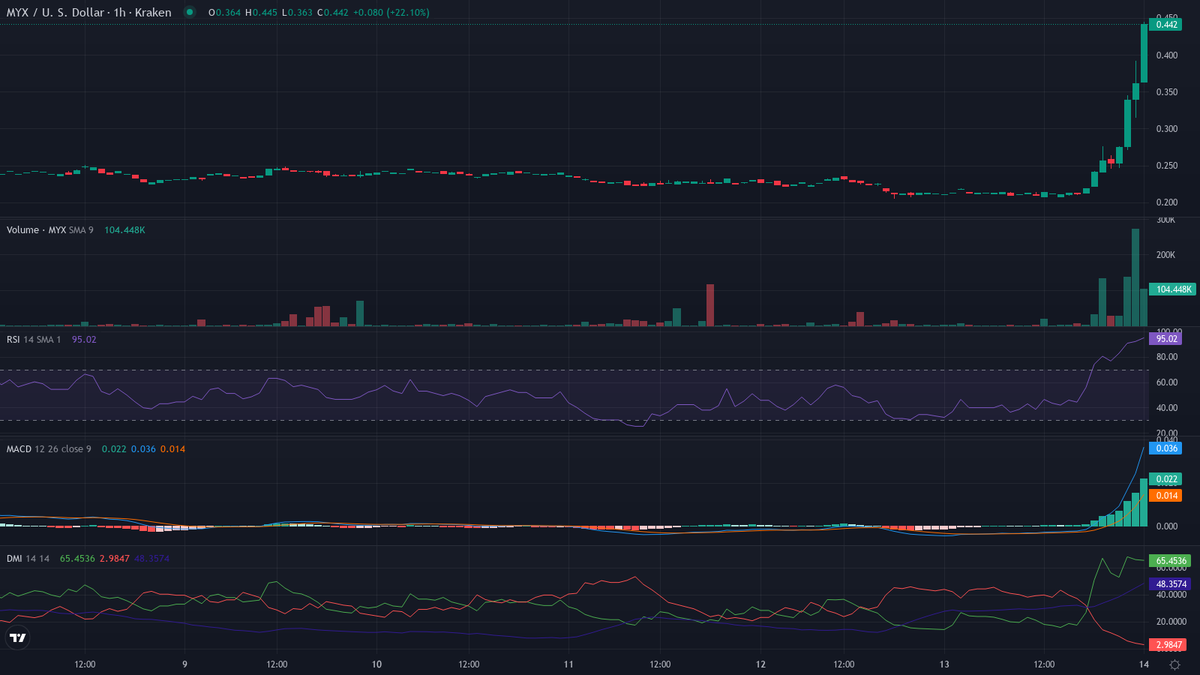Click the date label 10 on time axis
Screen dimensions: 1200x675
[x=376, y=663]
